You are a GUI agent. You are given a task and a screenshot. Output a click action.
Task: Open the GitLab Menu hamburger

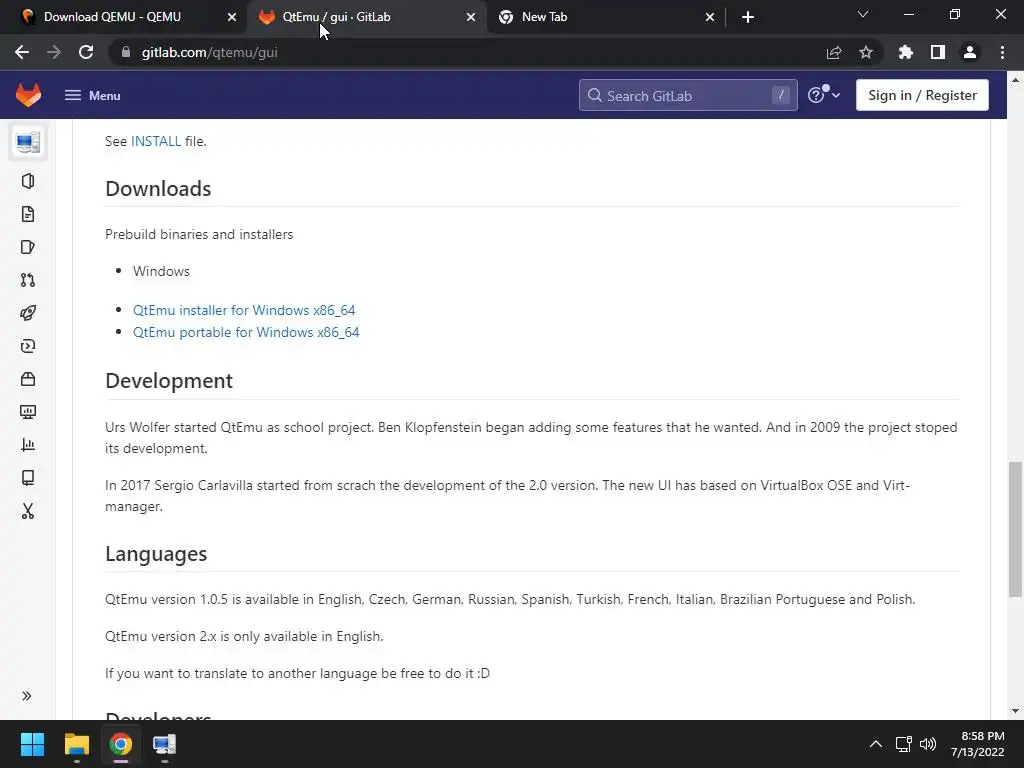click(x=92, y=95)
